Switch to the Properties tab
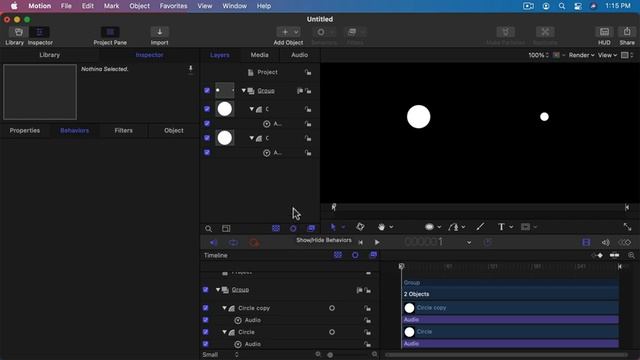Image resolution: width=640 pixels, height=360 pixels. pos(25,131)
